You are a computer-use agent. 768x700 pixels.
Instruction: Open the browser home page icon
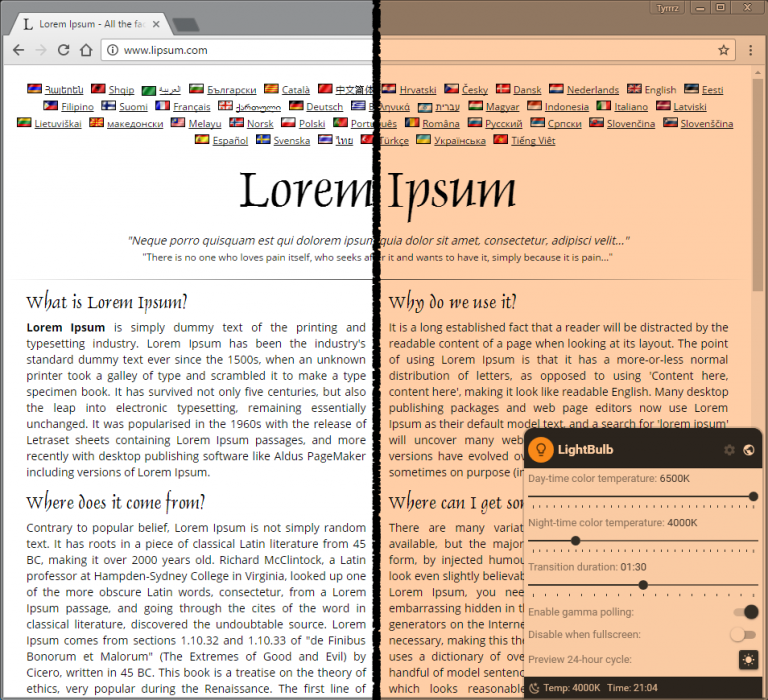(86, 50)
